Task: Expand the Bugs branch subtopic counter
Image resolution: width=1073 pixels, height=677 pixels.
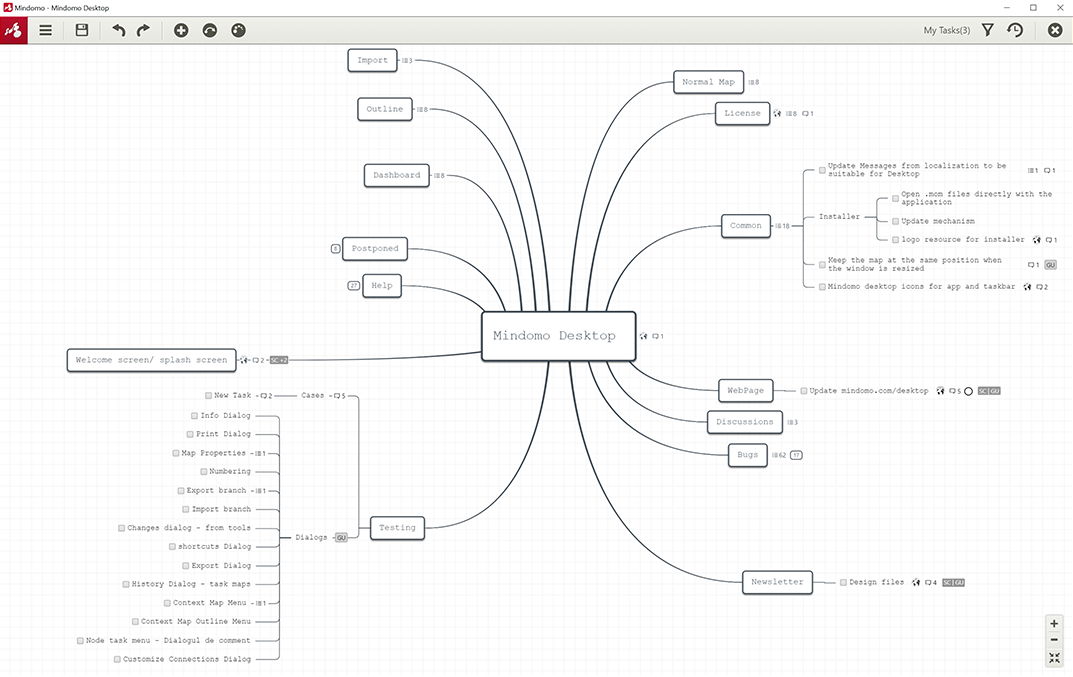Action: coord(779,455)
